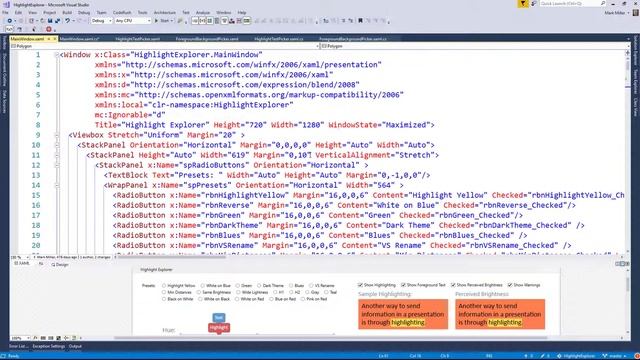Switch to the HighlightTextPicker.xaml tab
The width and height of the screenshot is (640, 360).
(x=138, y=39)
